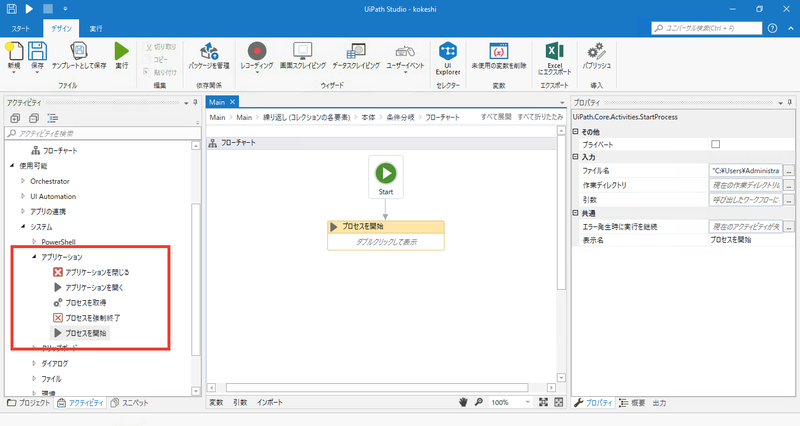
Task: Click the 作業ディレクトリ input field
Action: (746, 185)
